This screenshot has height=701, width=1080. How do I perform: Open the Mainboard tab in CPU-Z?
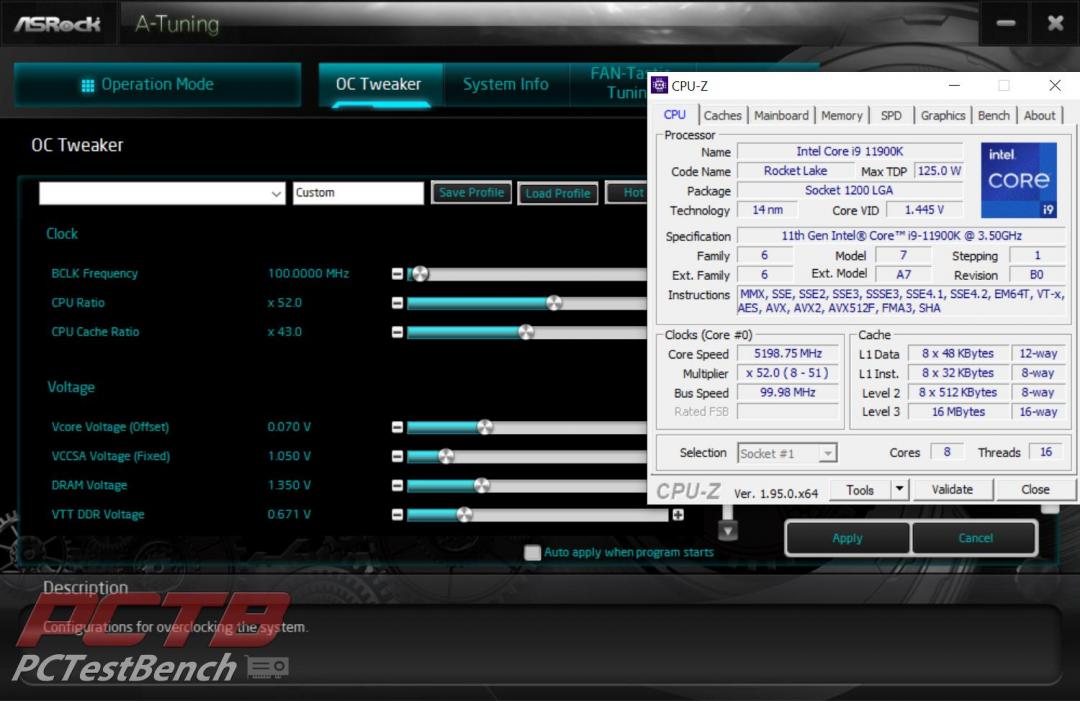pos(781,116)
